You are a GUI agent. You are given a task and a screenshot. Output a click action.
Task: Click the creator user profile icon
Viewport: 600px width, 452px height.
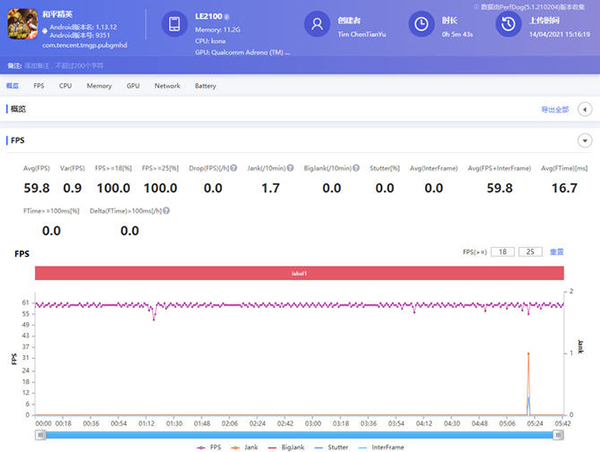coord(318,24)
